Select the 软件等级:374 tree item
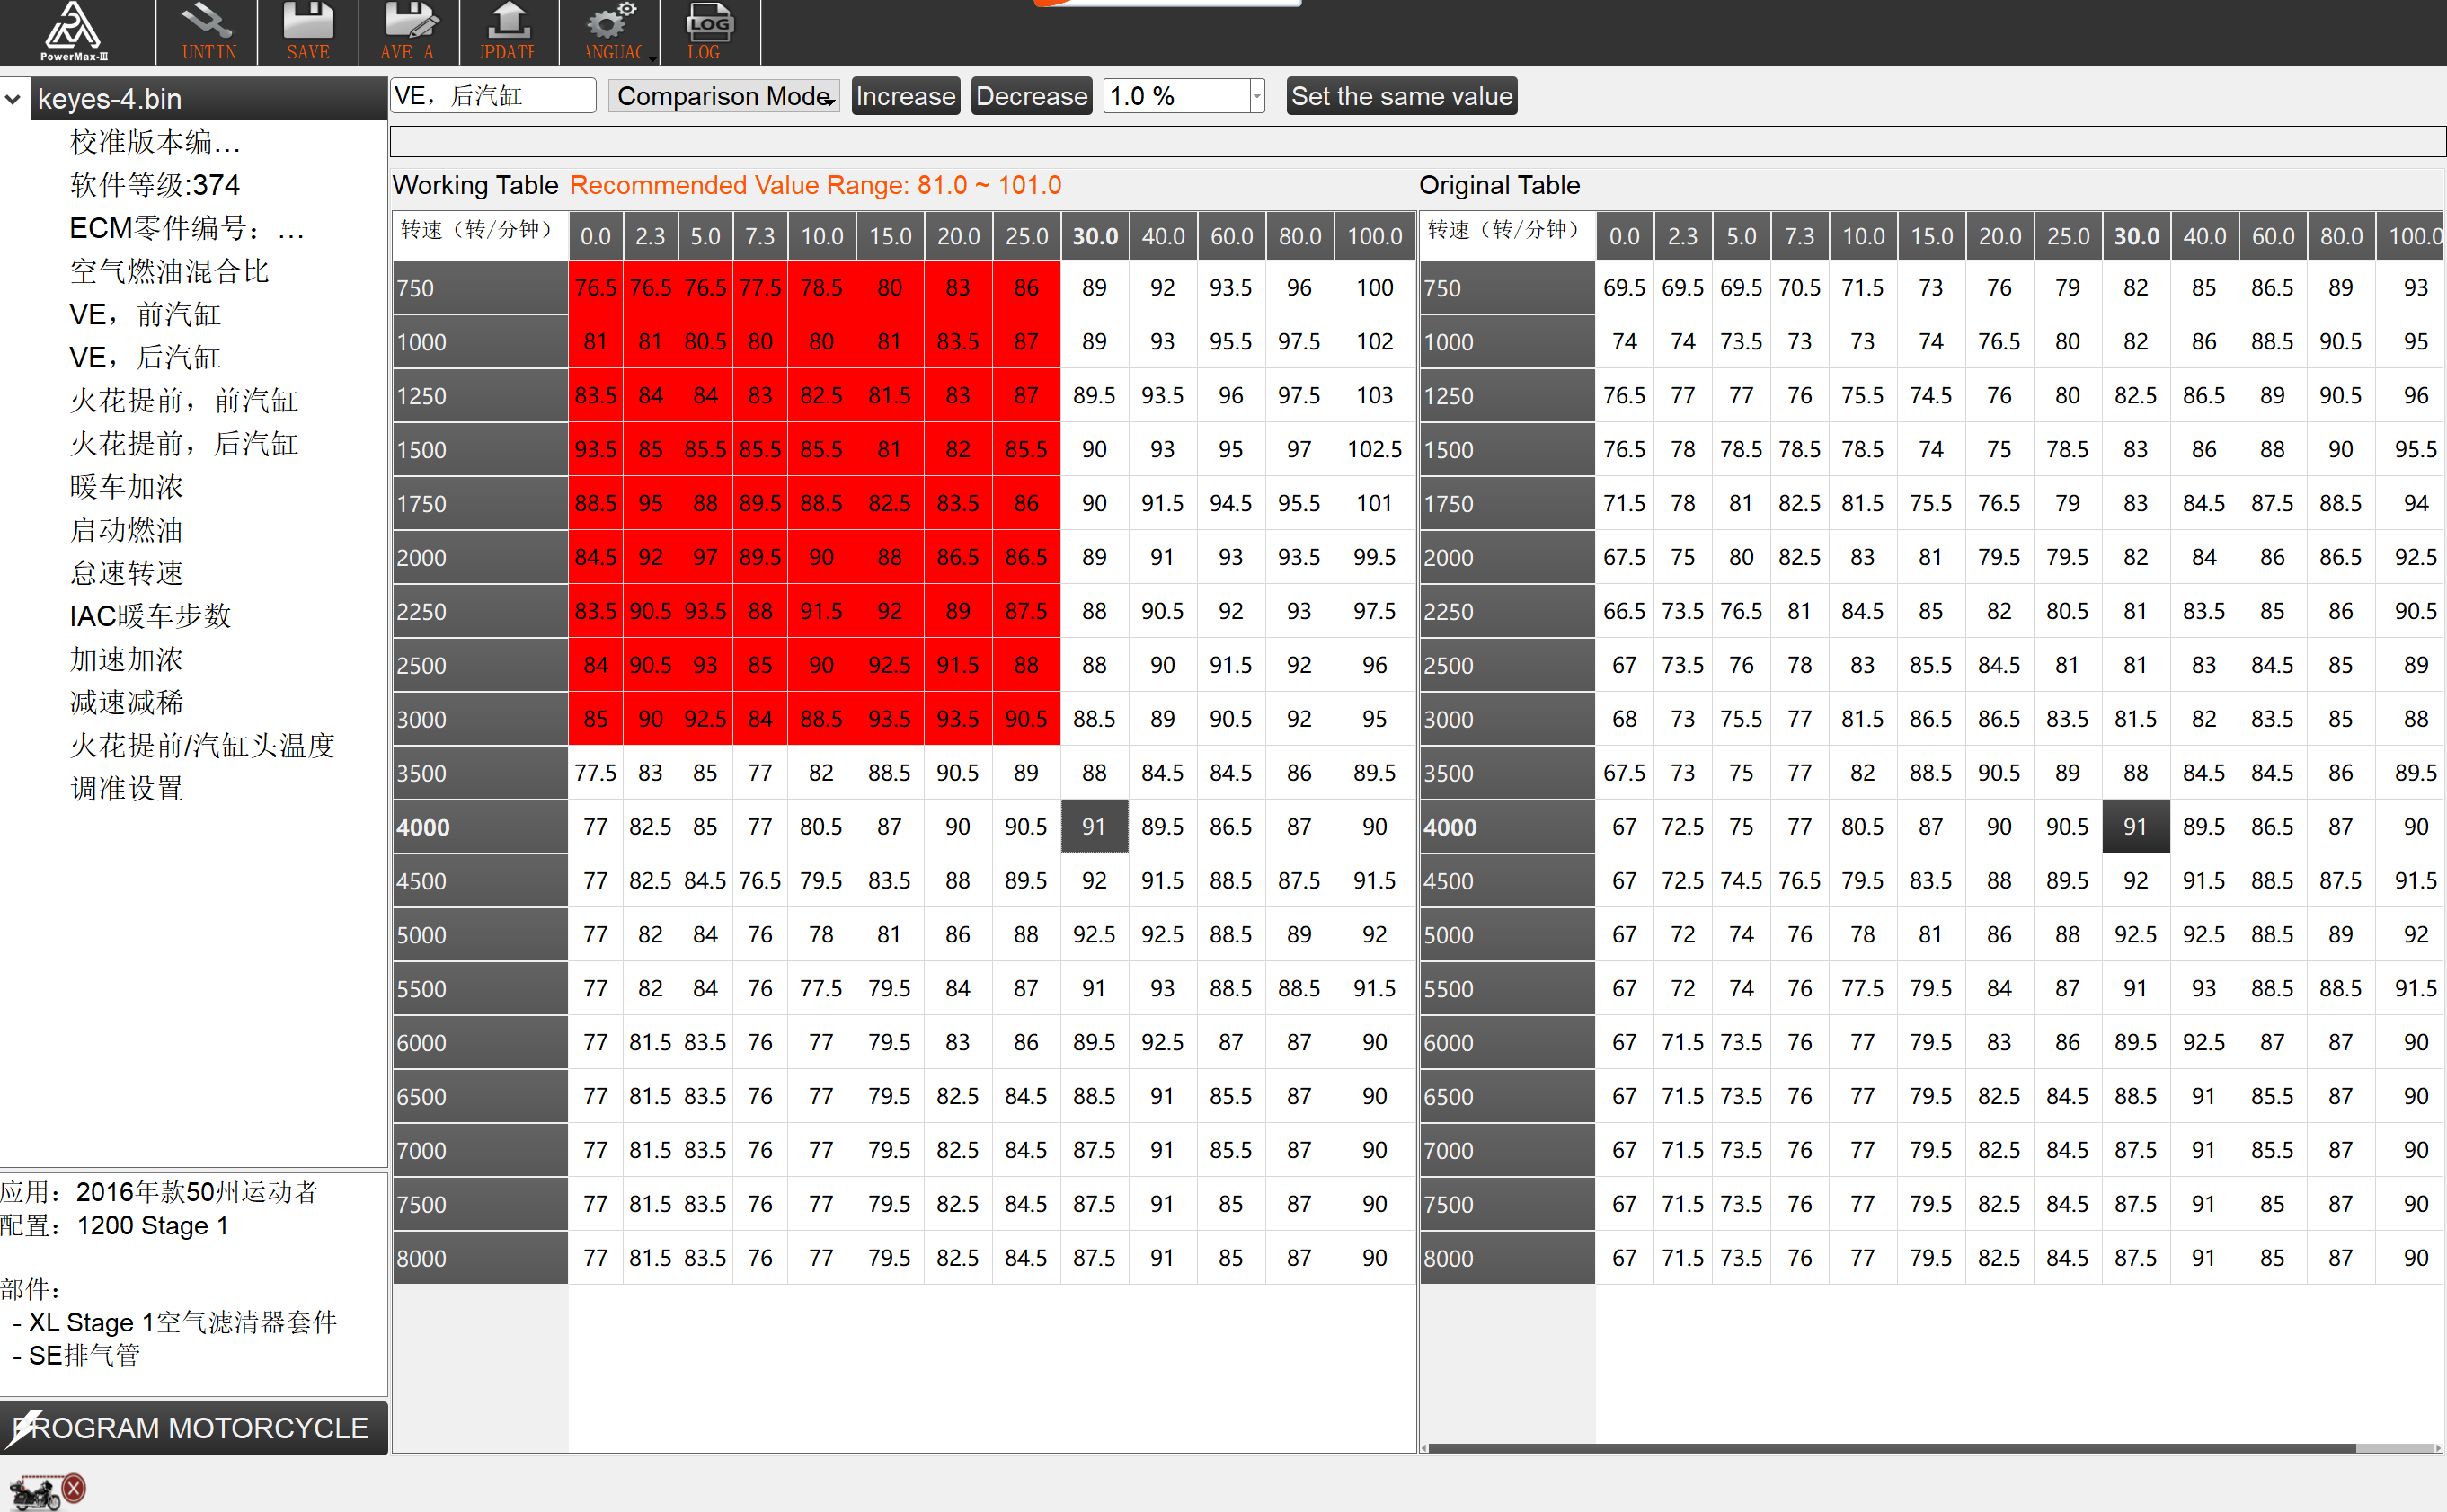Image resolution: width=2447 pixels, height=1512 pixels. coord(155,185)
